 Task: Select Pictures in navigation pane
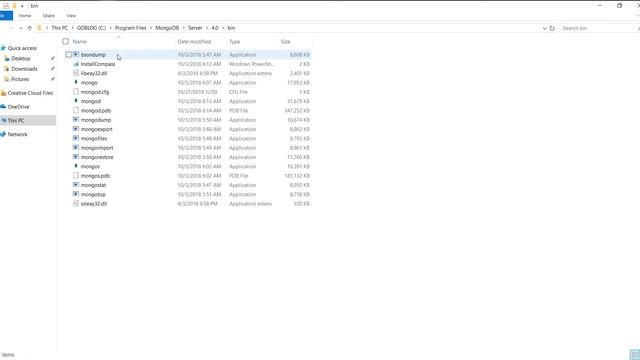tap(20, 79)
